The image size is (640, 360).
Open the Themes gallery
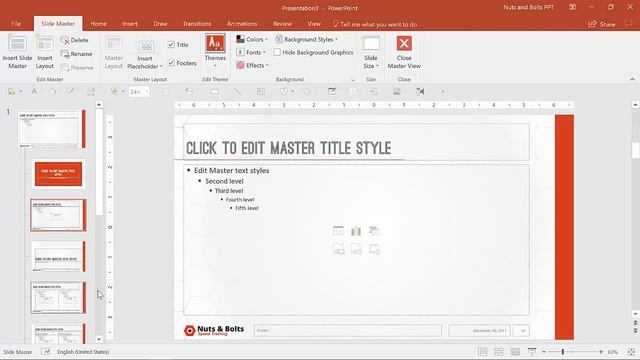[215, 50]
